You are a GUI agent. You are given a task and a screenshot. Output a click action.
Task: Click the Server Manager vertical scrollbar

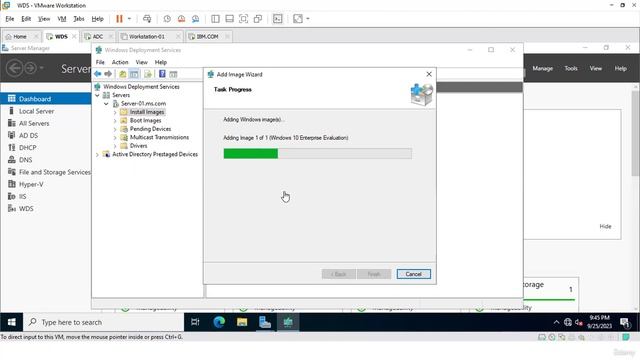[636, 133]
